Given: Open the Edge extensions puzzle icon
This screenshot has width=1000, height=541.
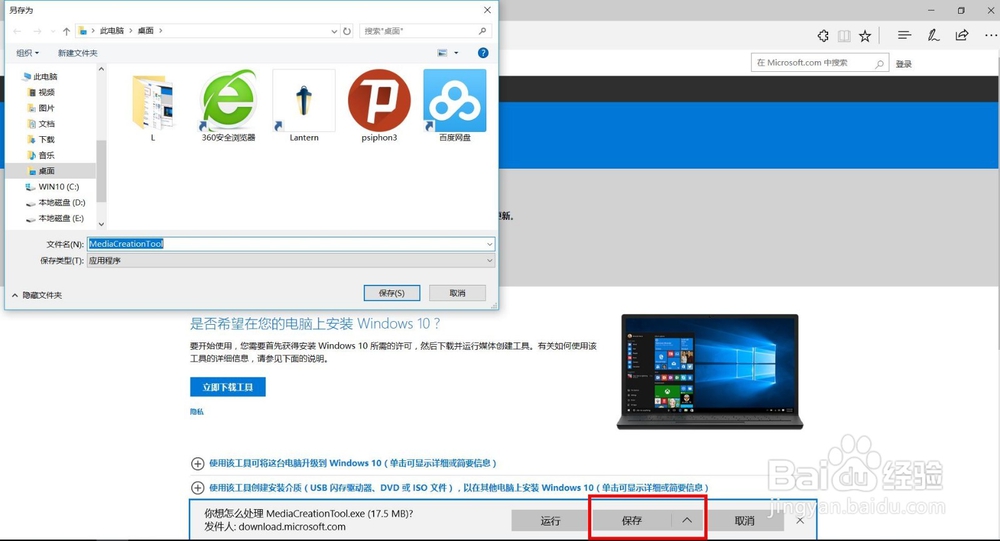Looking at the screenshot, I should coord(823,36).
